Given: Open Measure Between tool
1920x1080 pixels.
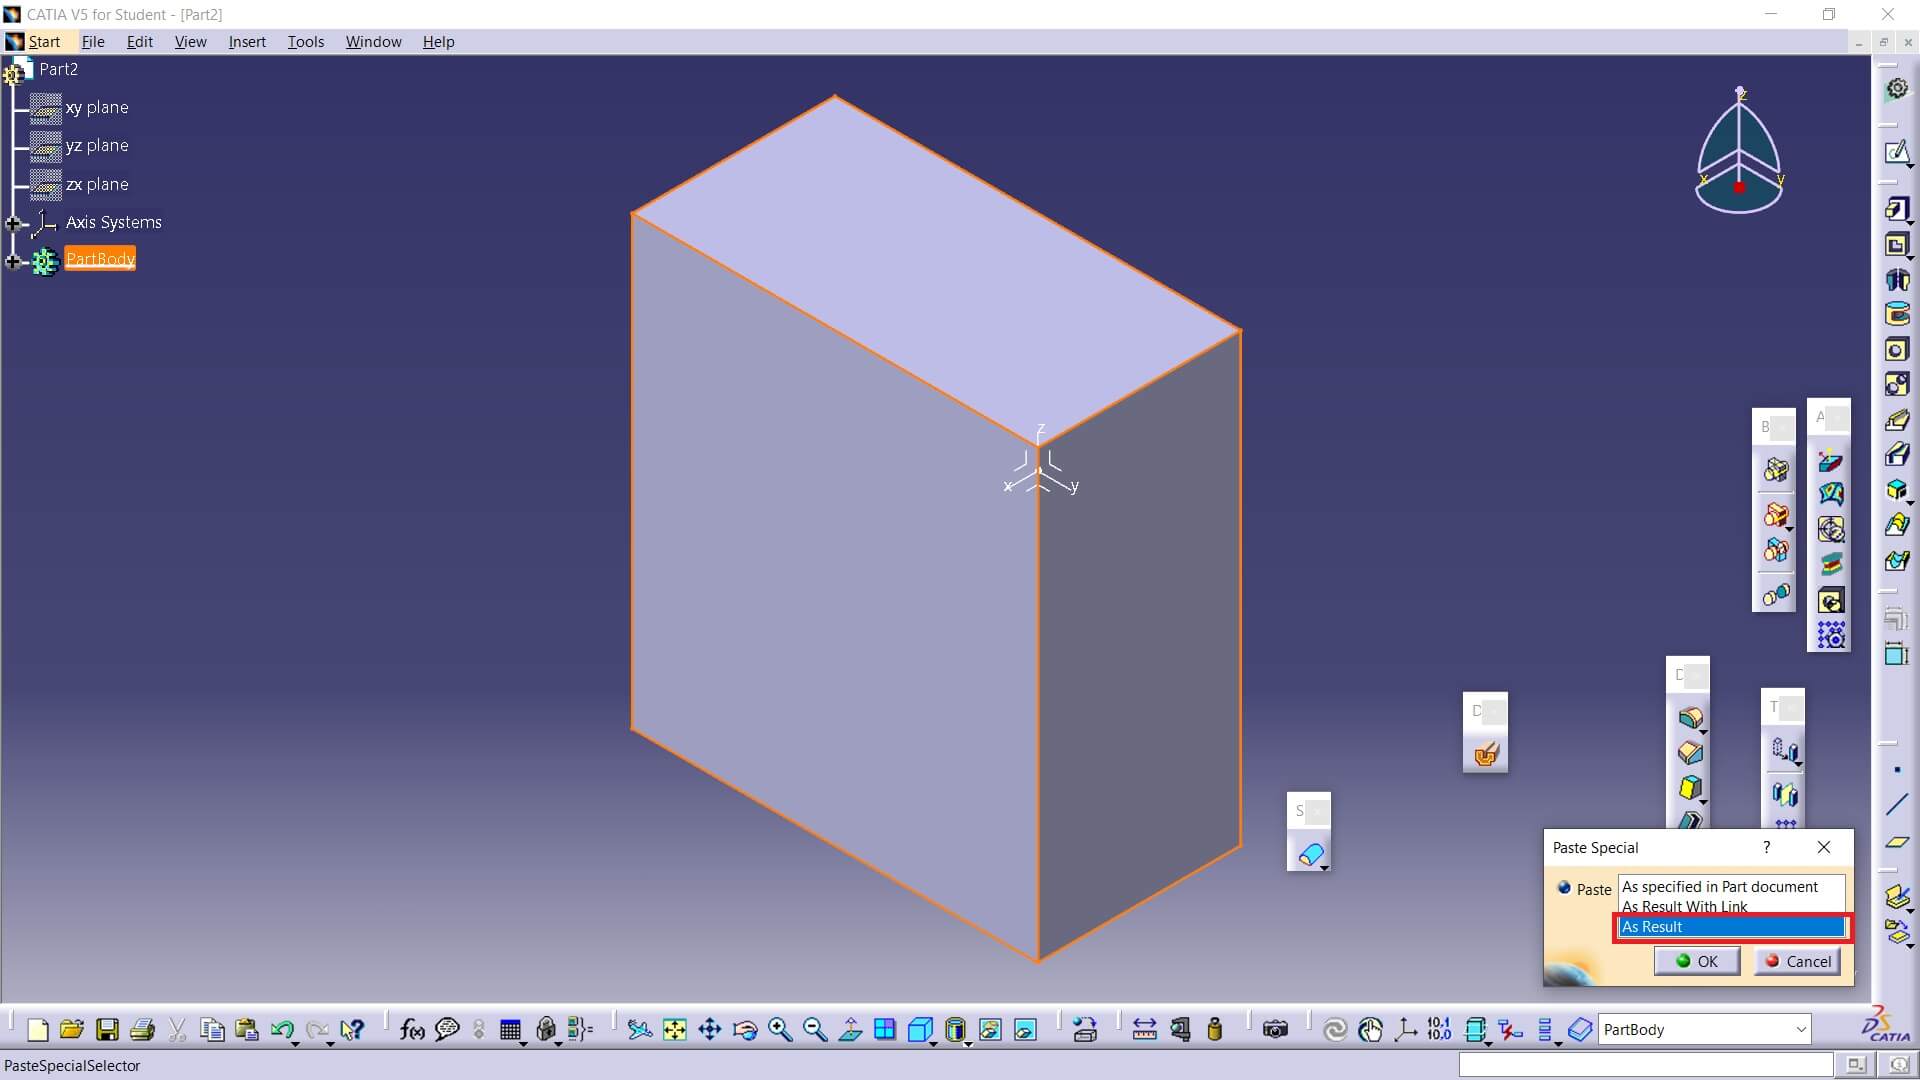Looking at the screenshot, I should tap(1145, 1029).
